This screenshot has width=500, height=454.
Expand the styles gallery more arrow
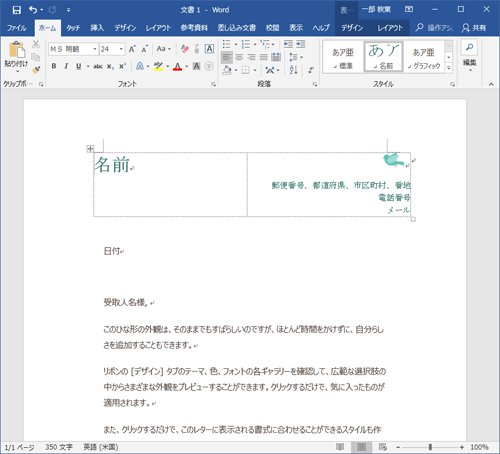(449, 68)
